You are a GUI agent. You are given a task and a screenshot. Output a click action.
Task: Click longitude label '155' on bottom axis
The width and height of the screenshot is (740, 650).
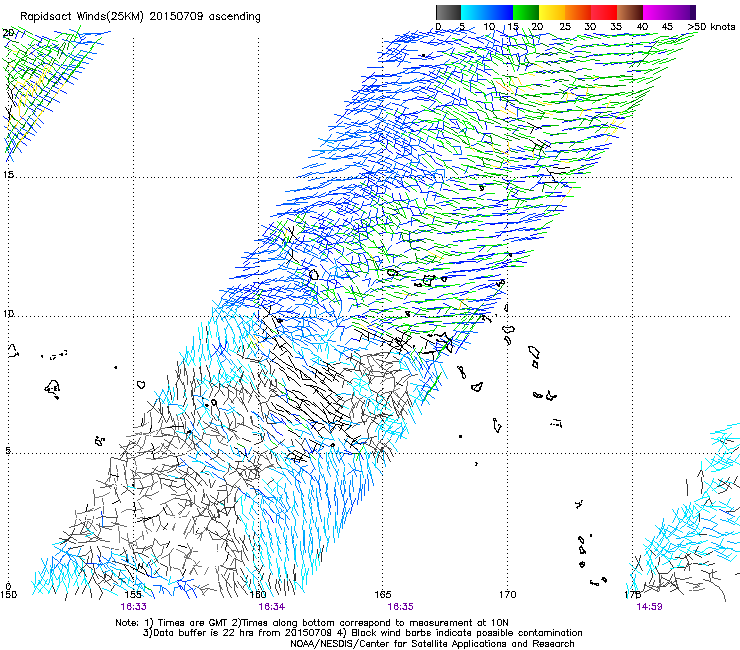click(x=134, y=595)
